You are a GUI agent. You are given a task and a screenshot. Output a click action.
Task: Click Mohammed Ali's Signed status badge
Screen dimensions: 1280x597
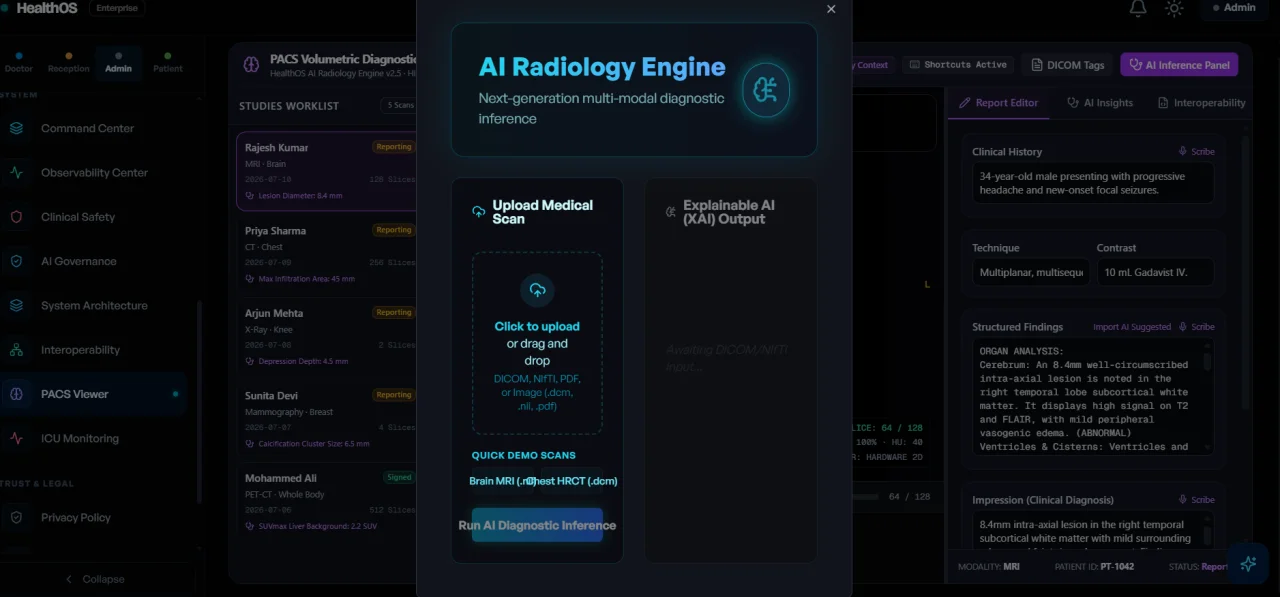(399, 478)
